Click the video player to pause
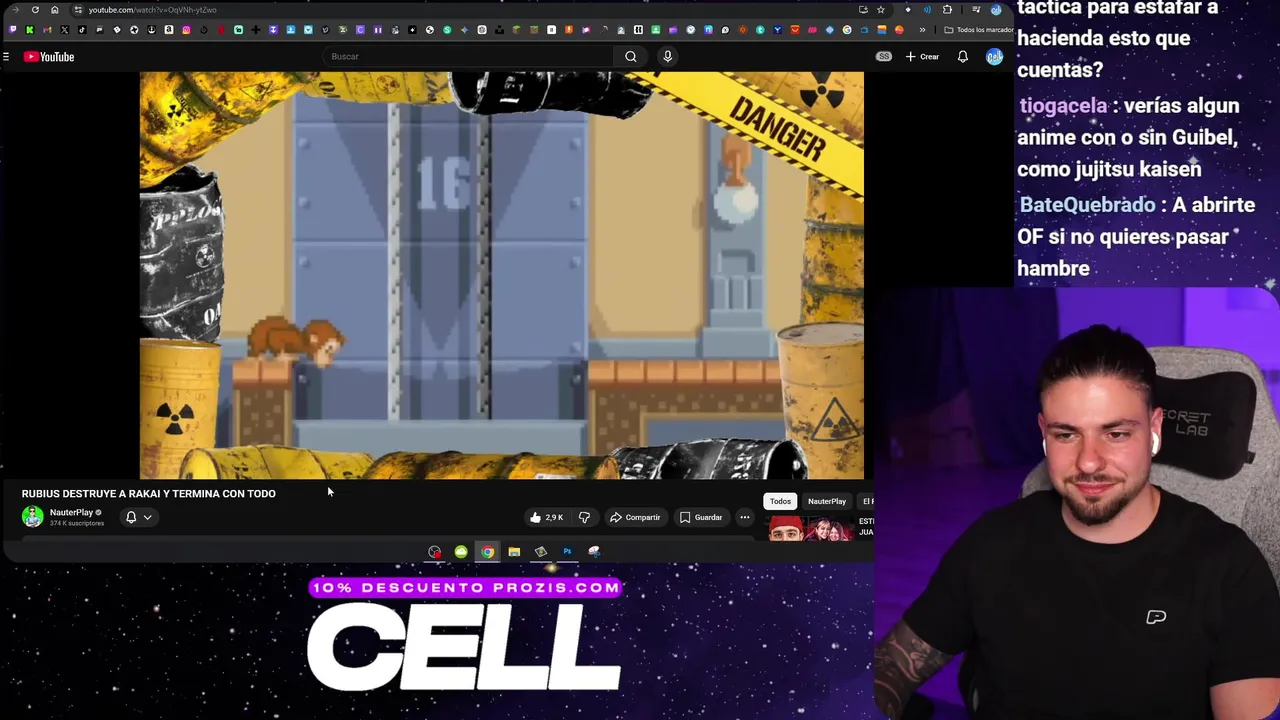Screen dimensions: 1280x720 coord(502,275)
